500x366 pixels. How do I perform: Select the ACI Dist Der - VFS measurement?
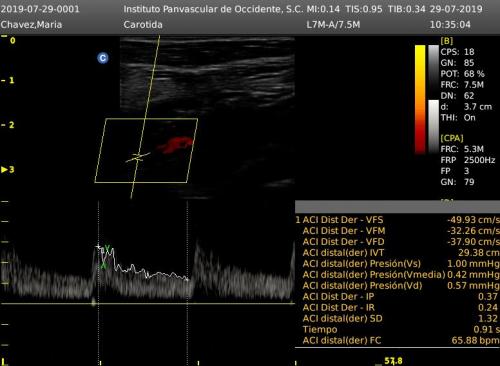tap(397, 220)
